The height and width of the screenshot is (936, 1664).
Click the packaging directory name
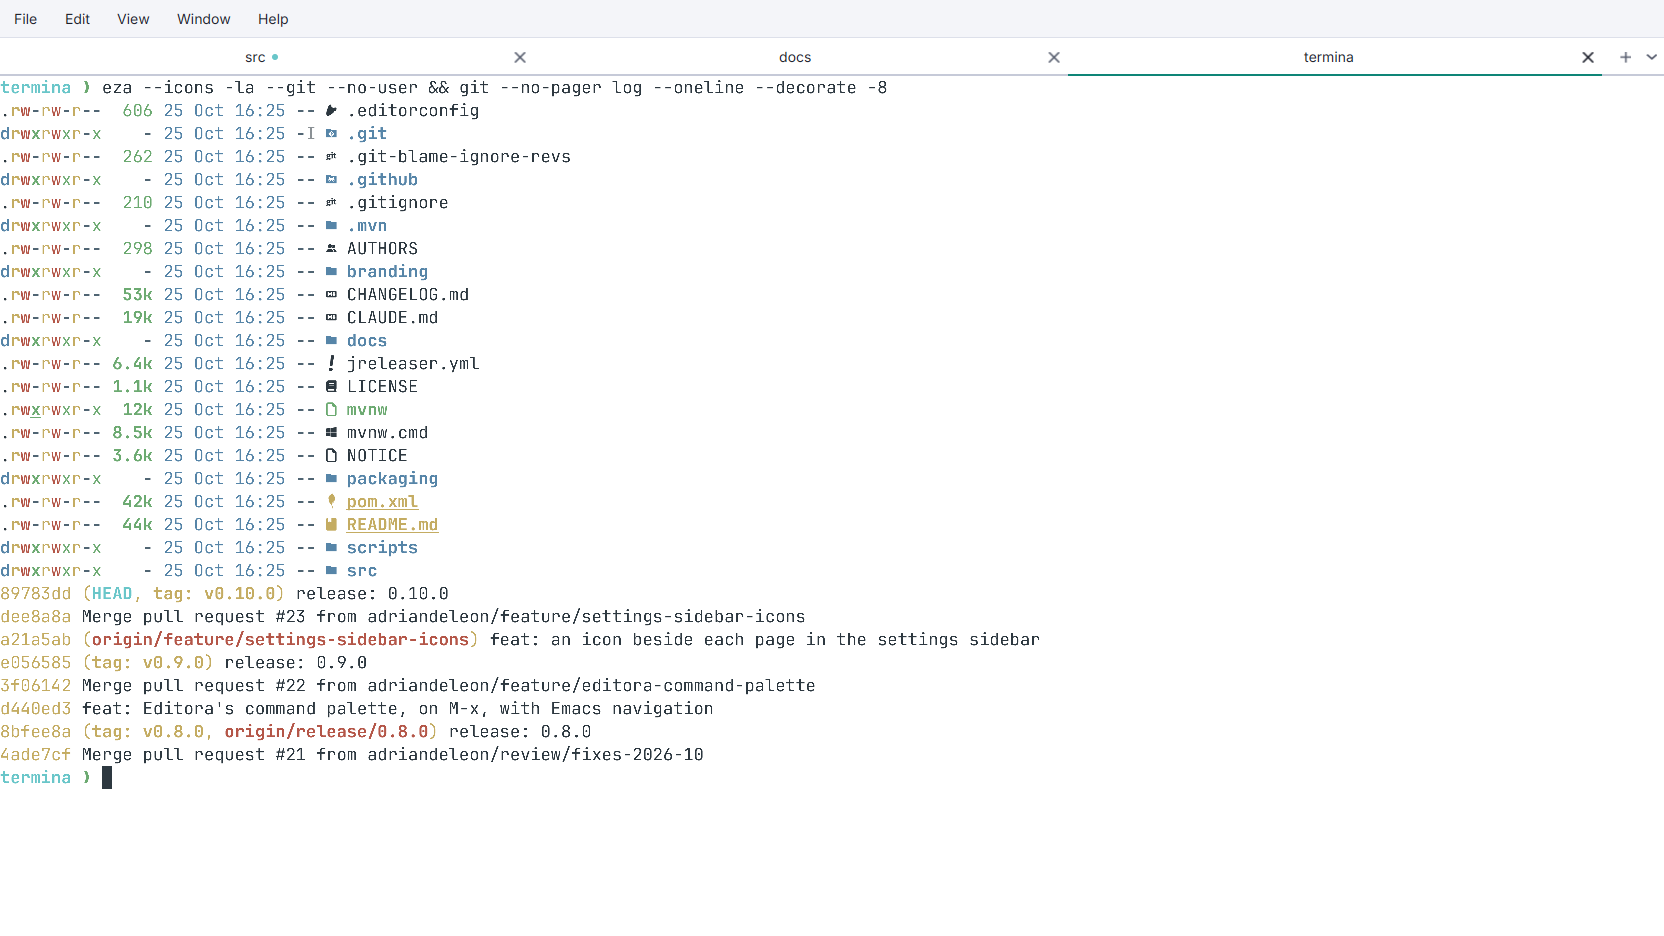392,479
